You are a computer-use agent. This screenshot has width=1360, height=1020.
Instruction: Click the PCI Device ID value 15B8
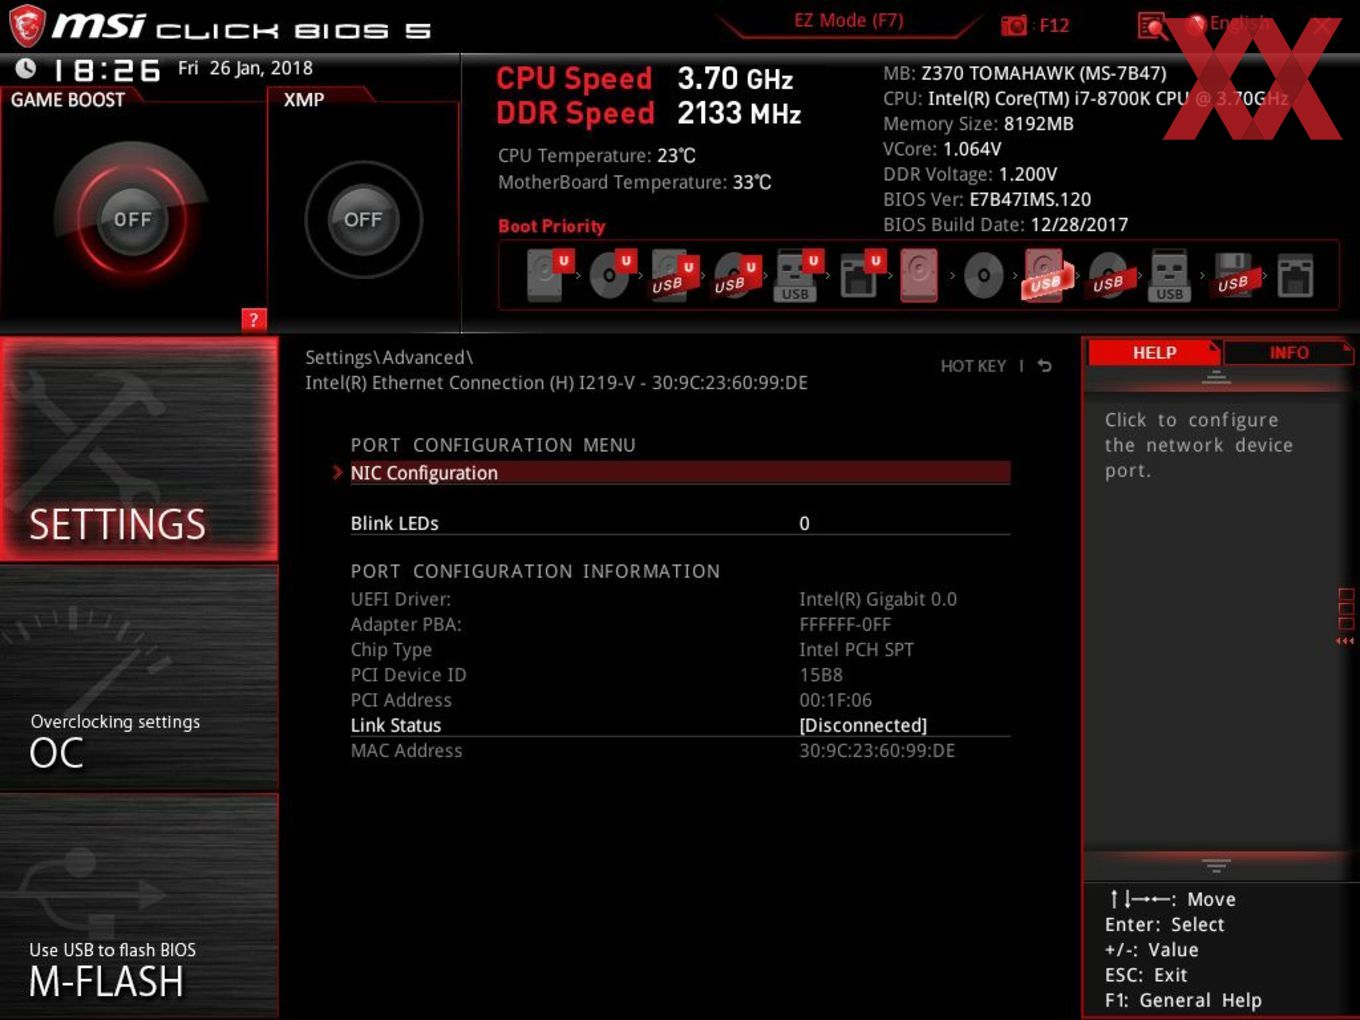click(821, 675)
